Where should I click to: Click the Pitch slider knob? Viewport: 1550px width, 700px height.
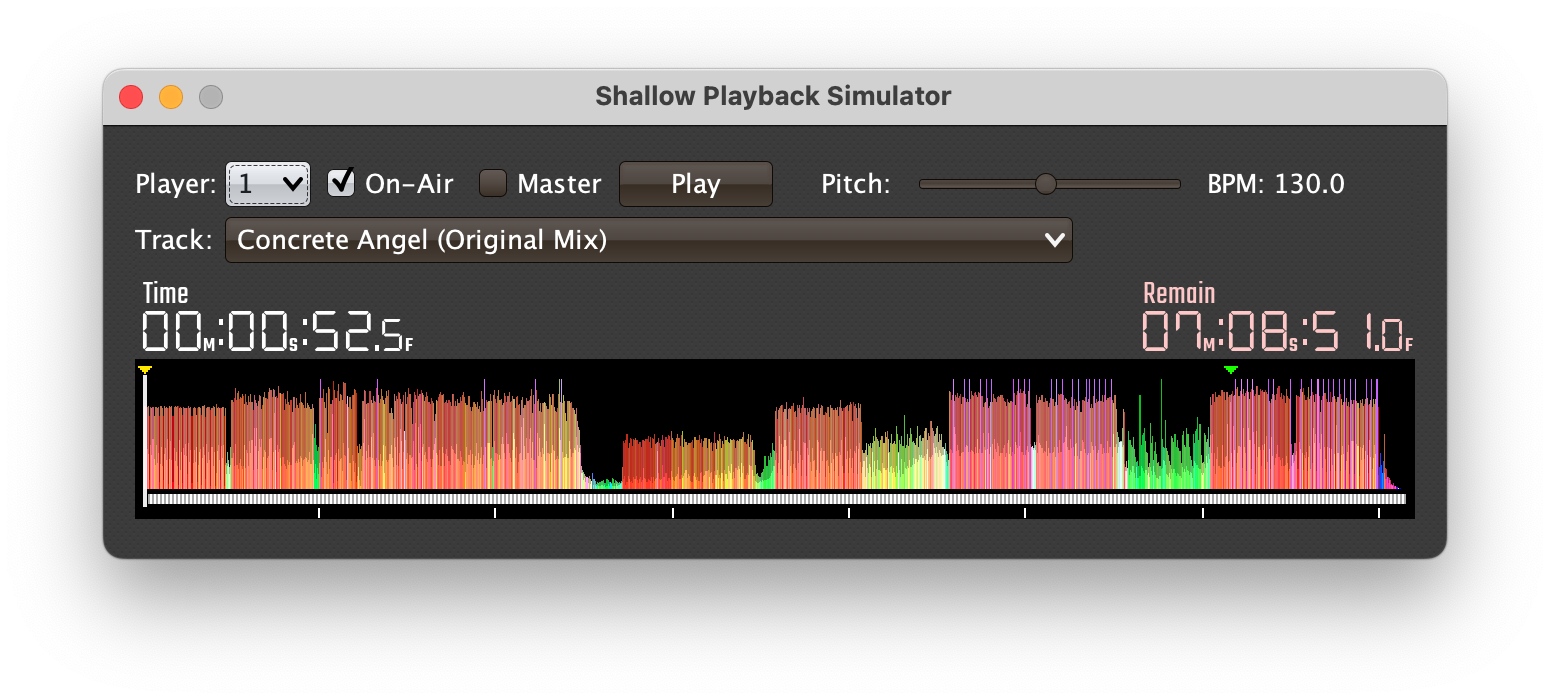[1046, 184]
